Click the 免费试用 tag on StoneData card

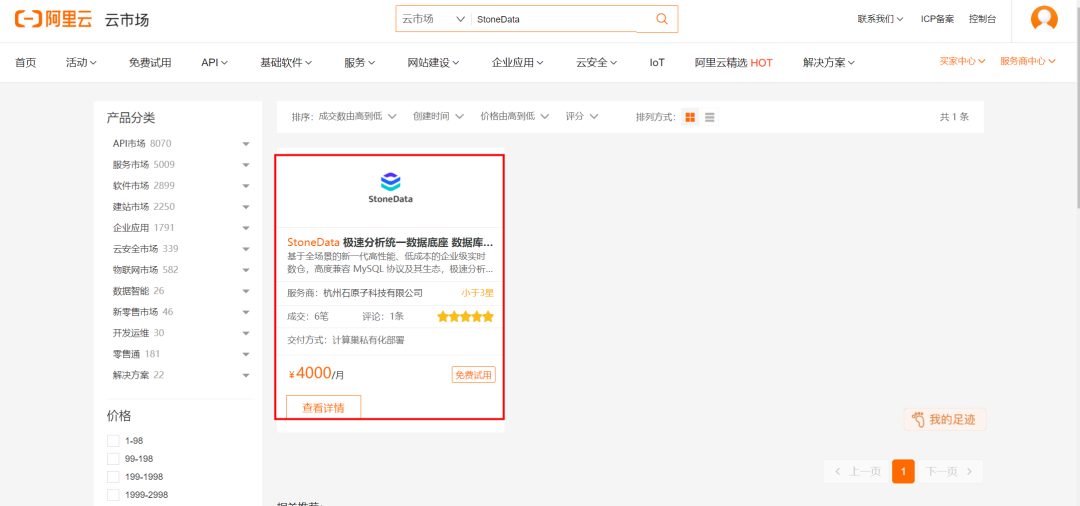click(x=474, y=375)
